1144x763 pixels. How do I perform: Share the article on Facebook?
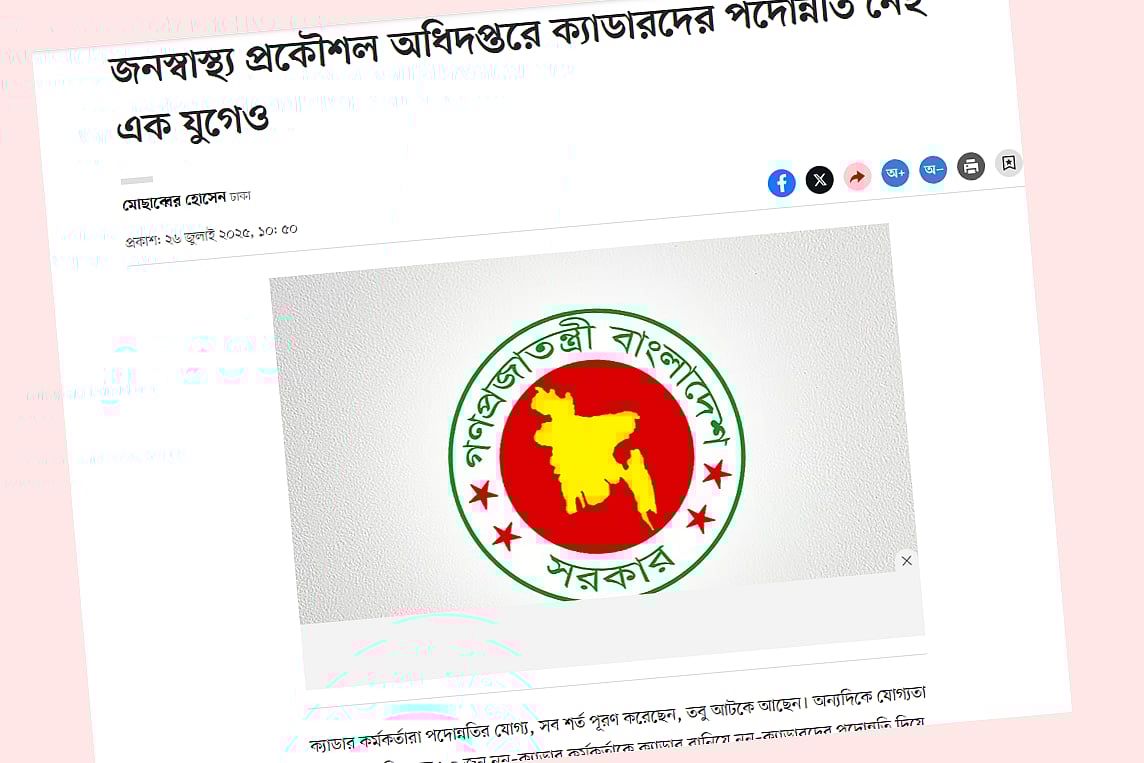(x=781, y=182)
